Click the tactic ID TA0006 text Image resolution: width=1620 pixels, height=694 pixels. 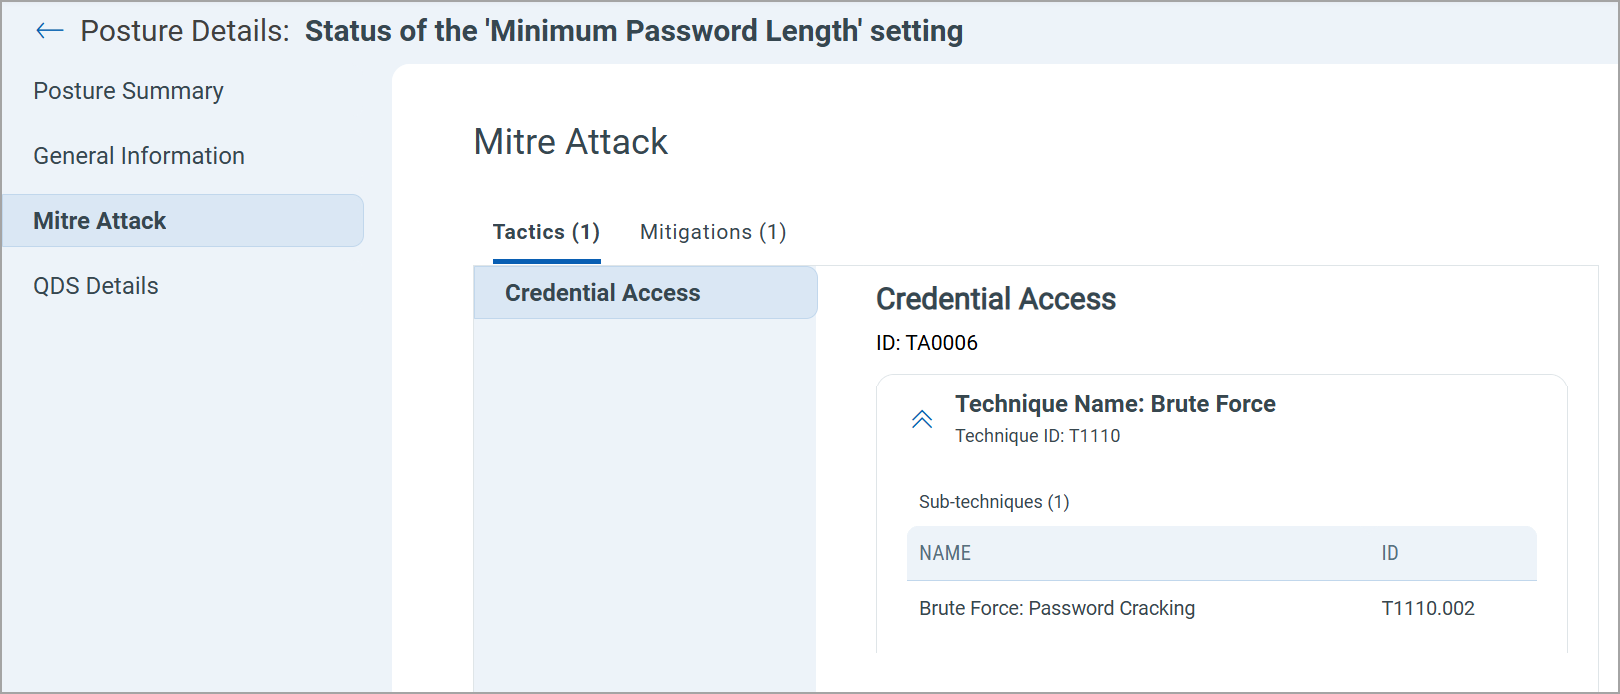pos(927,343)
